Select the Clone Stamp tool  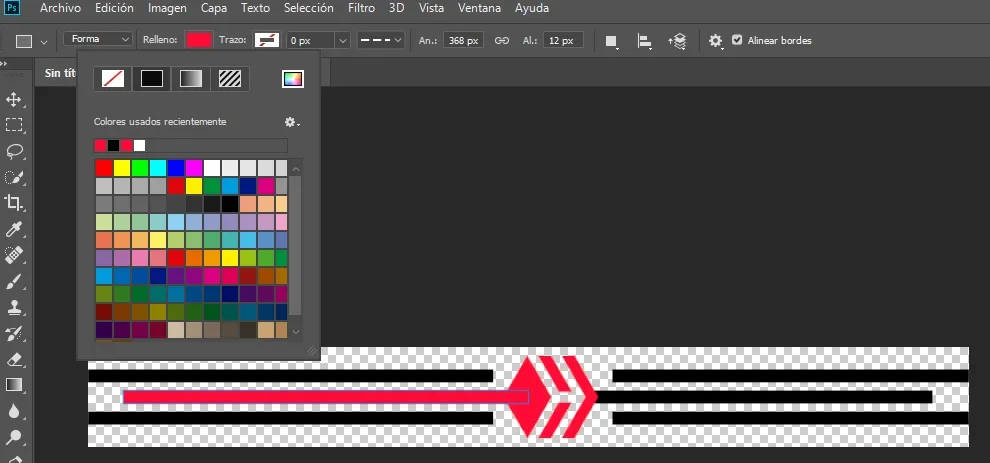[x=14, y=308]
